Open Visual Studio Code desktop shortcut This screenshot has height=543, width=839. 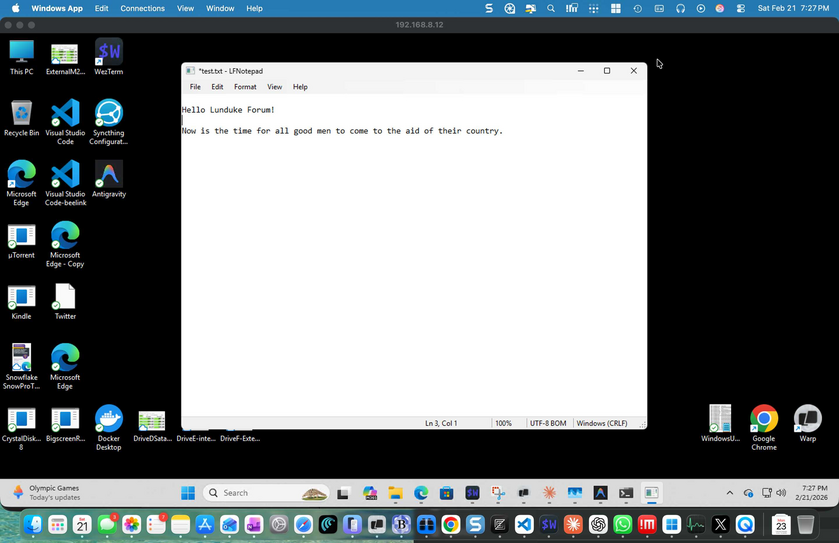click(x=65, y=113)
